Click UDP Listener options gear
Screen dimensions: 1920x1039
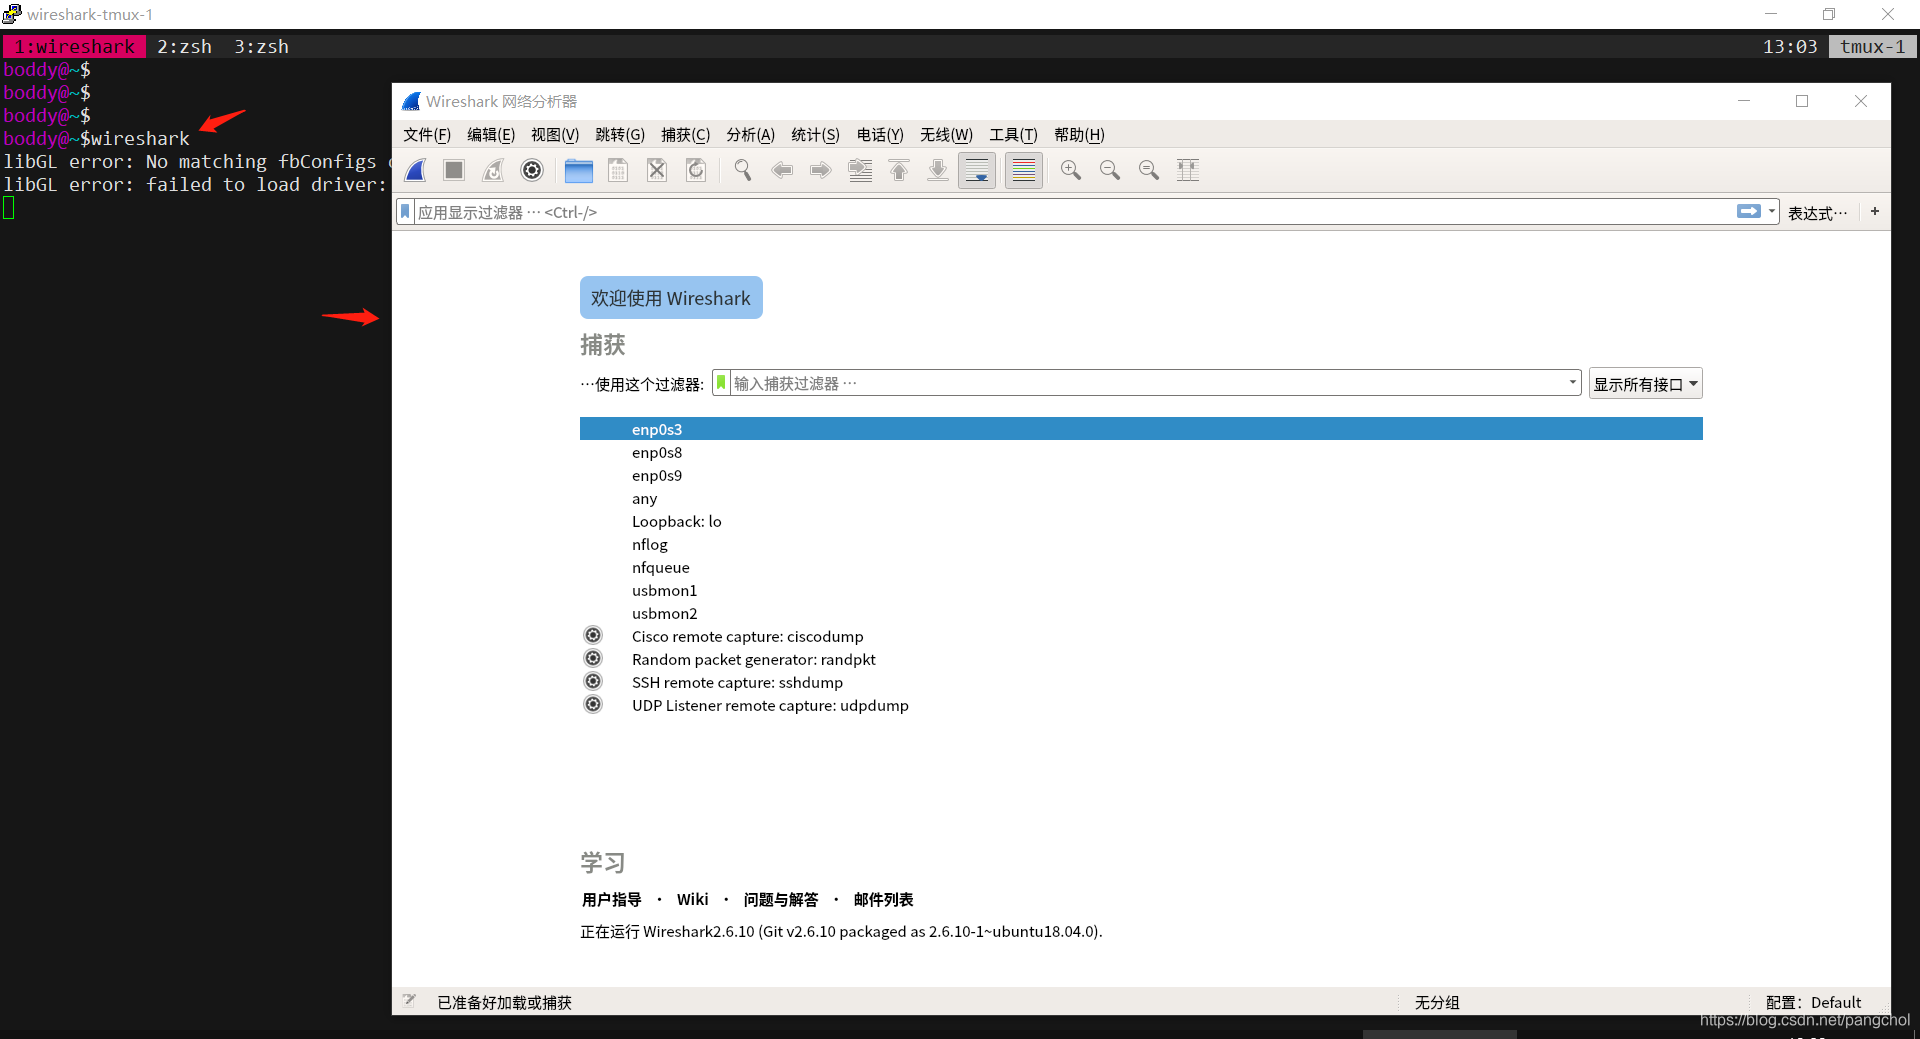[x=593, y=705]
